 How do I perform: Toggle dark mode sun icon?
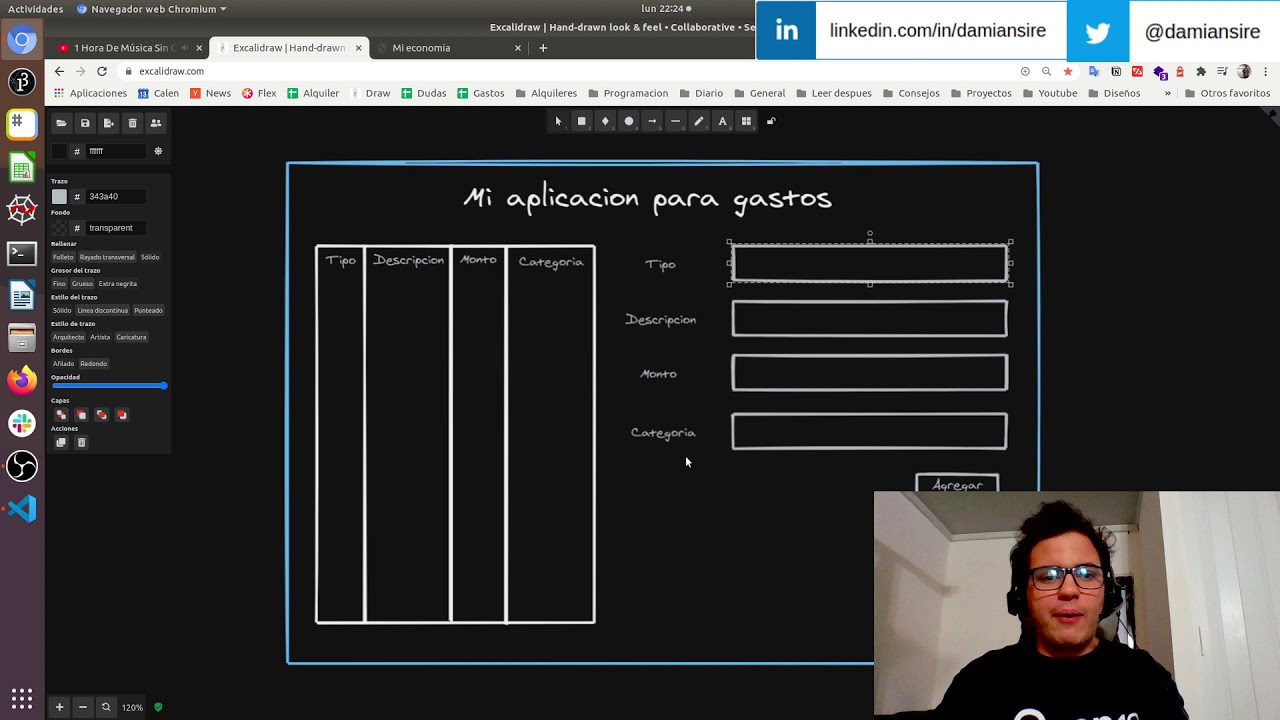pos(158,151)
